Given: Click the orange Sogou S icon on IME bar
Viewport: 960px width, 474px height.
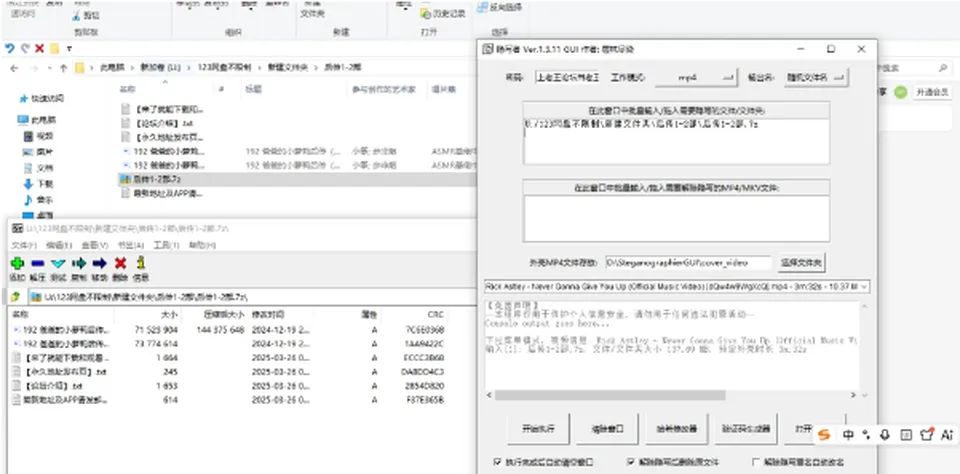Looking at the screenshot, I should click(x=825, y=435).
